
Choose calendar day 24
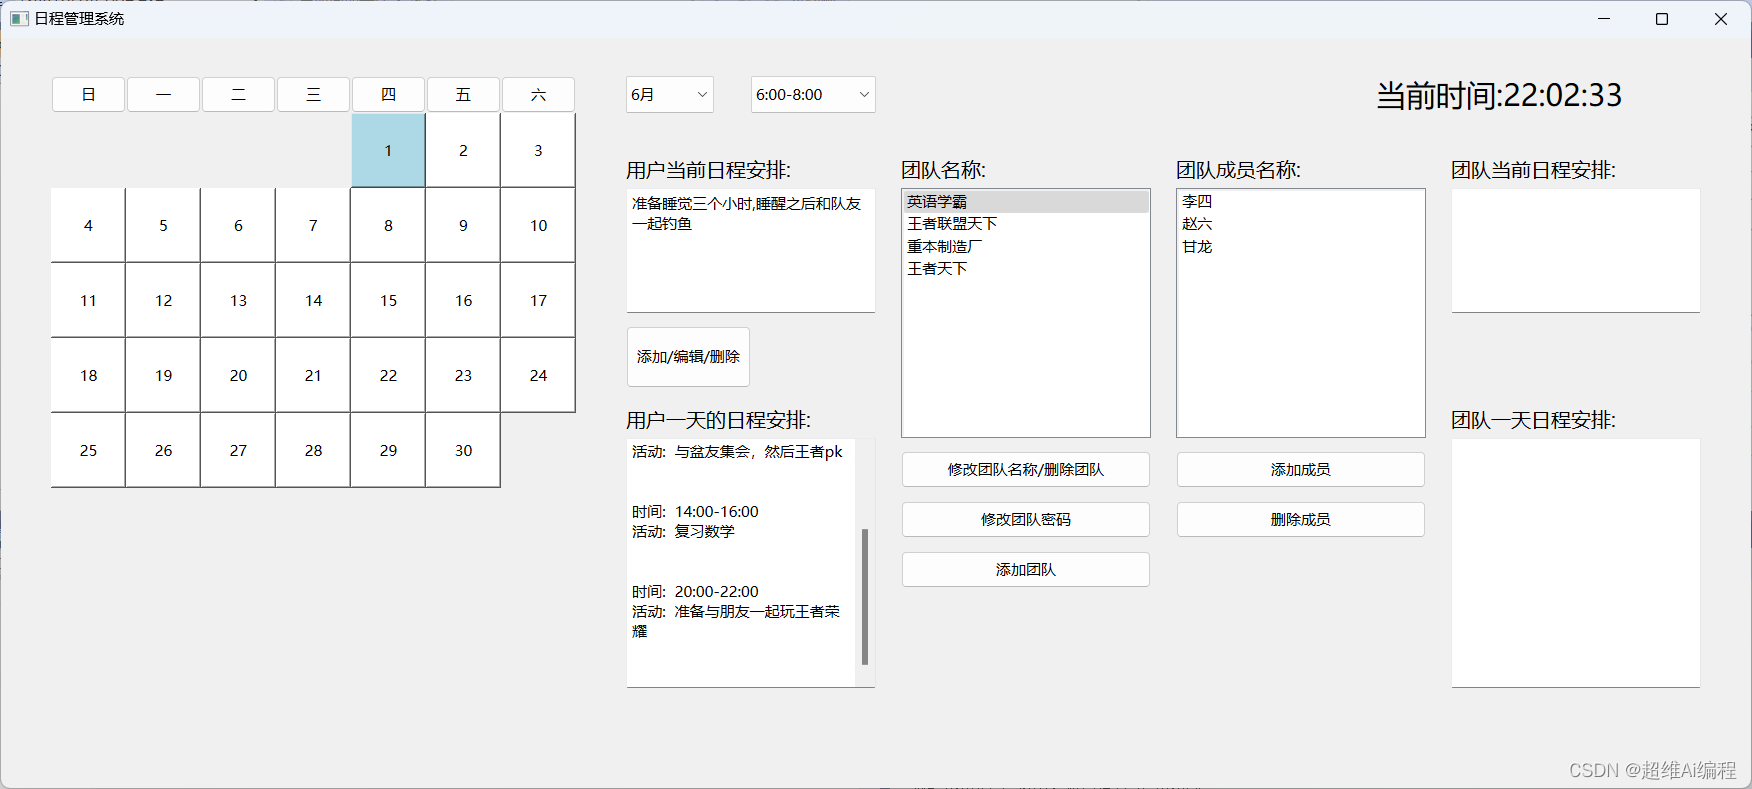(538, 376)
